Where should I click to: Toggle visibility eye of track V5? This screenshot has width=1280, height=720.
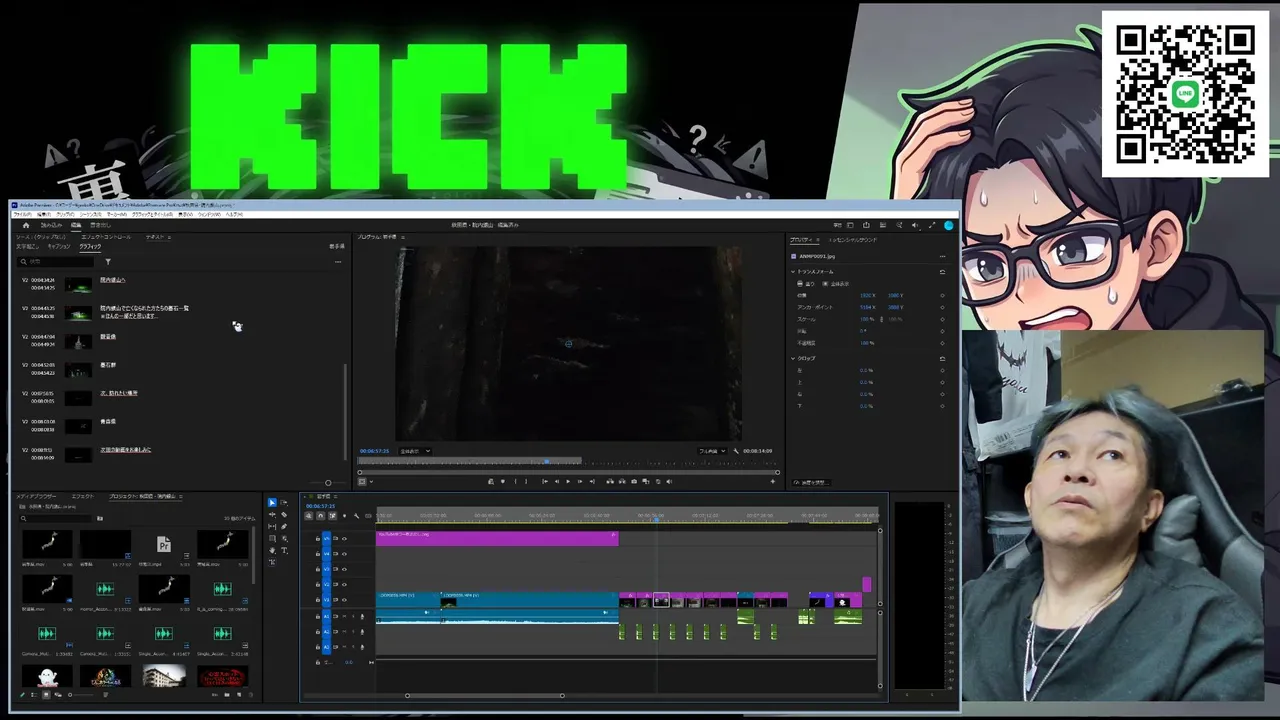tap(344, 538)
